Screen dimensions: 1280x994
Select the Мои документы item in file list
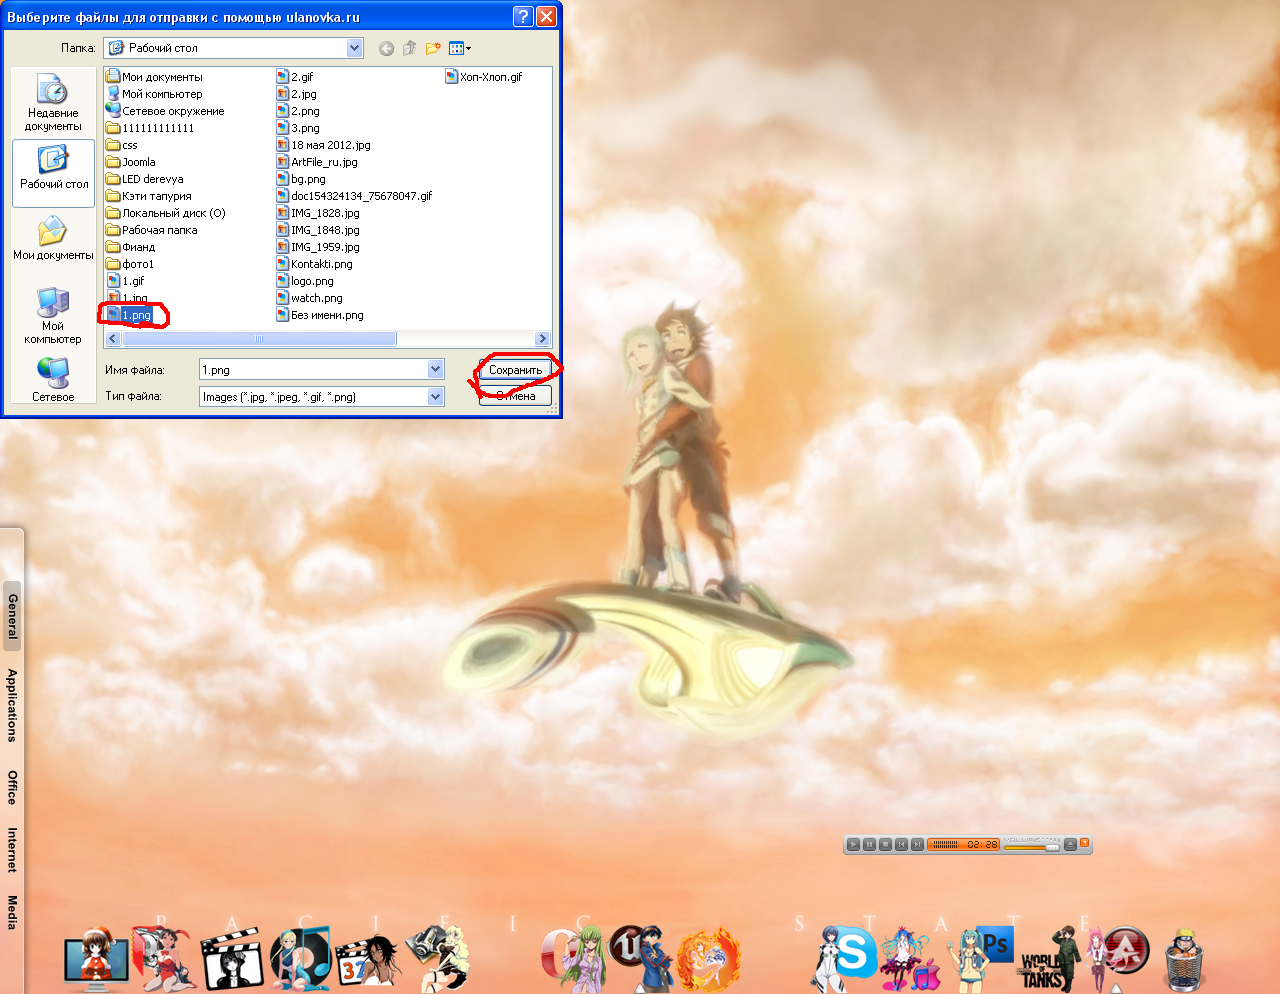tap(154, 77)
